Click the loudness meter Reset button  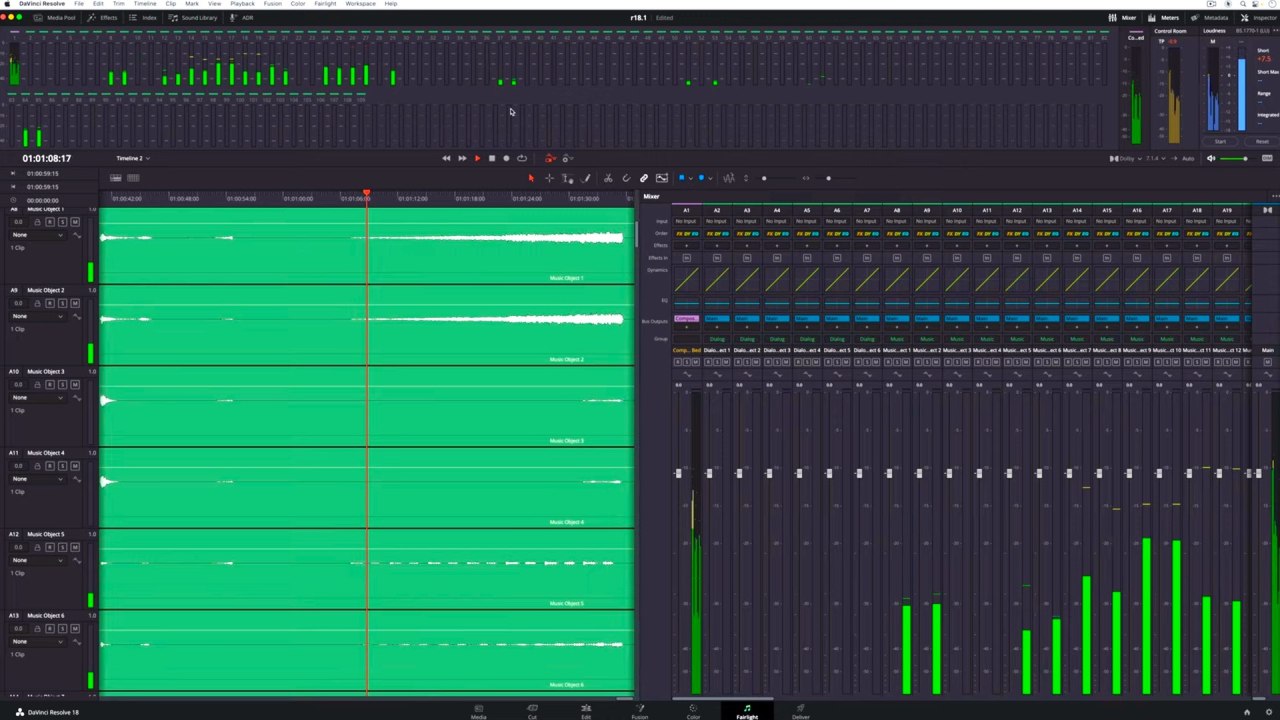tap(1262, 141)
